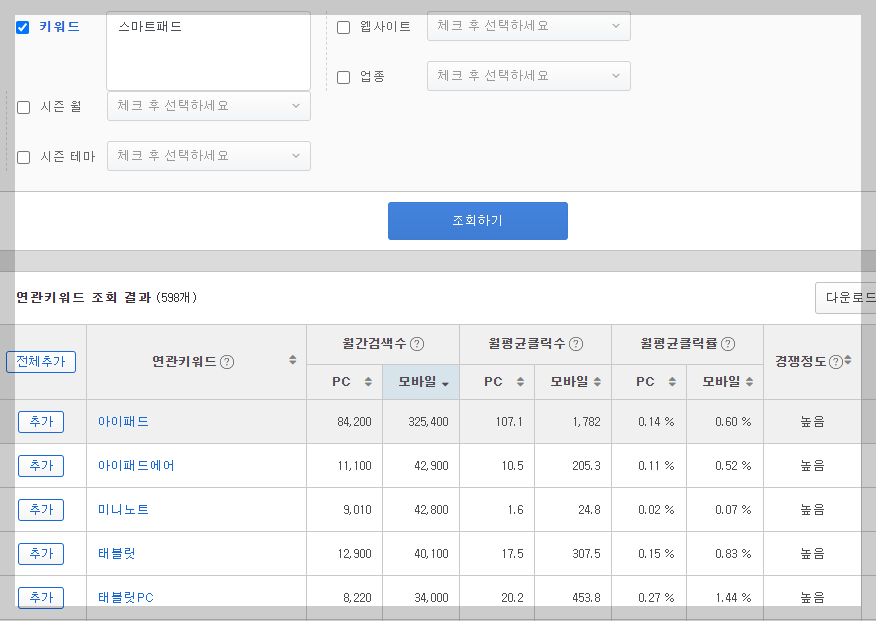Open help icon next to 월평균클릭률

click(x=728, y=344)
